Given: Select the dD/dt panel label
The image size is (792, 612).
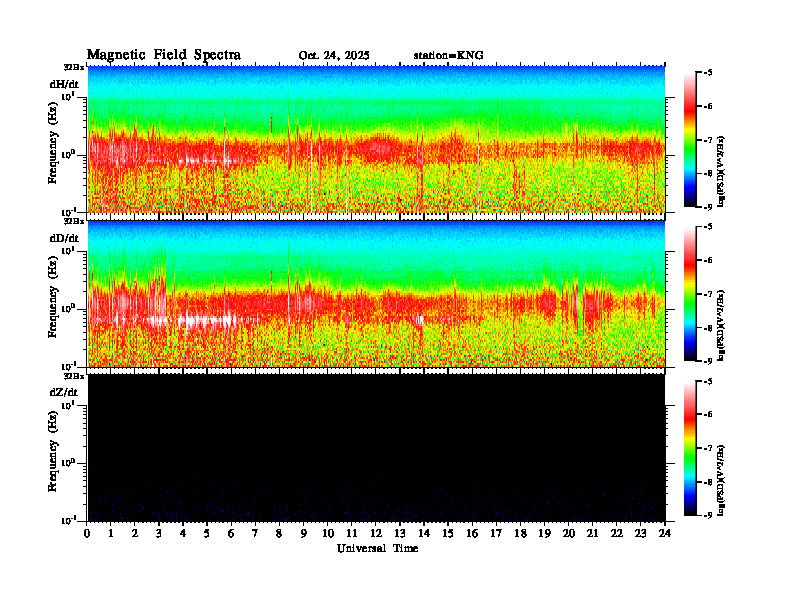Looking at the screenshot, I should [x=64, y=238].
